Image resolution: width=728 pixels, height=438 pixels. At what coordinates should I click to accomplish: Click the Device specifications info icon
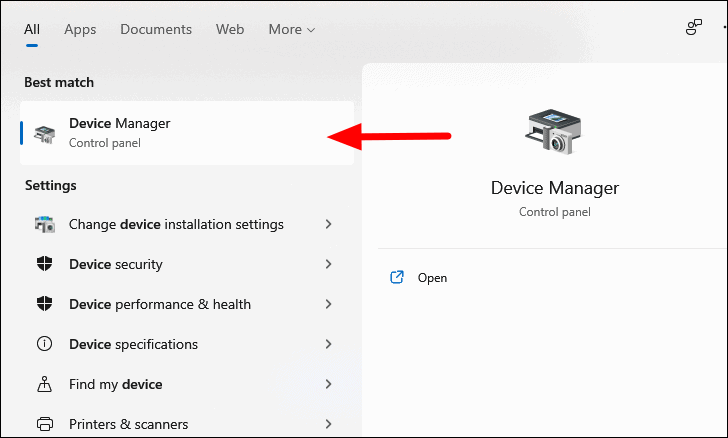click(45, 344)
